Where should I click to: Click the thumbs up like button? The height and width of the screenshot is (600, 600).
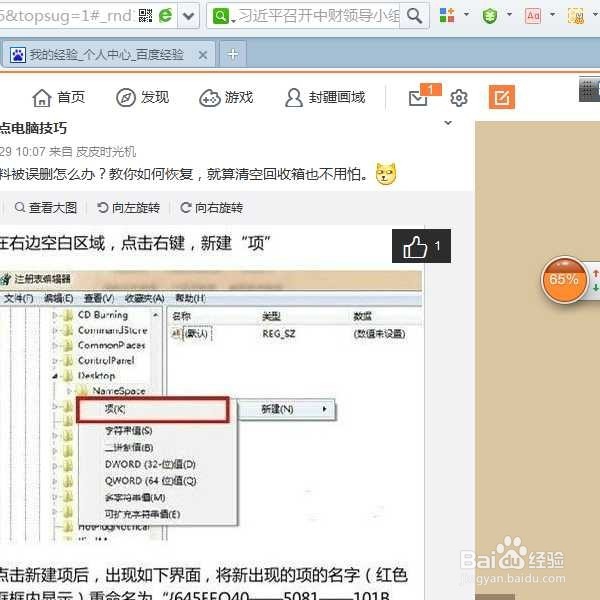(421, 246)
